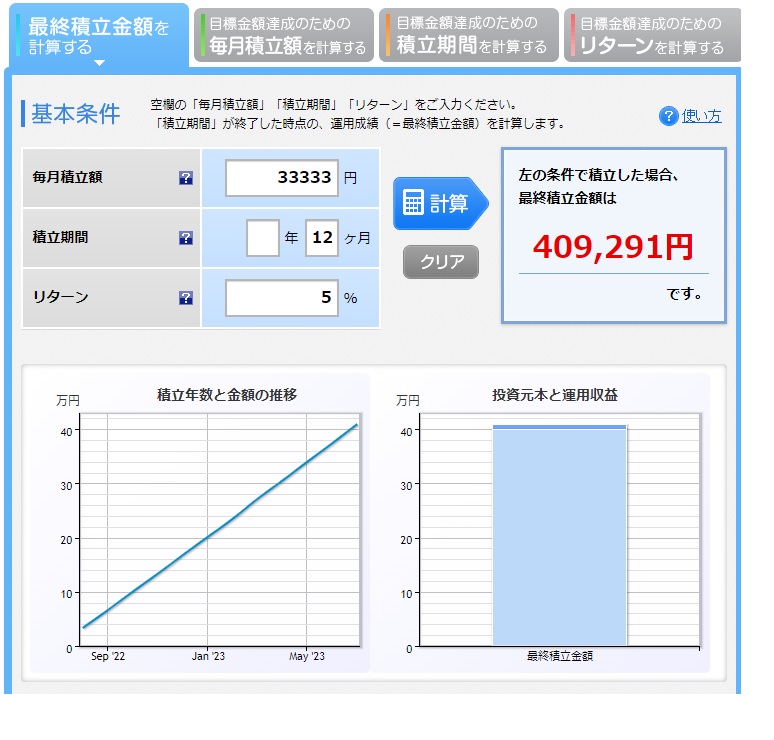Switch to 積立期間を計算する tab
774x740 pixels.
click(469, 35)
